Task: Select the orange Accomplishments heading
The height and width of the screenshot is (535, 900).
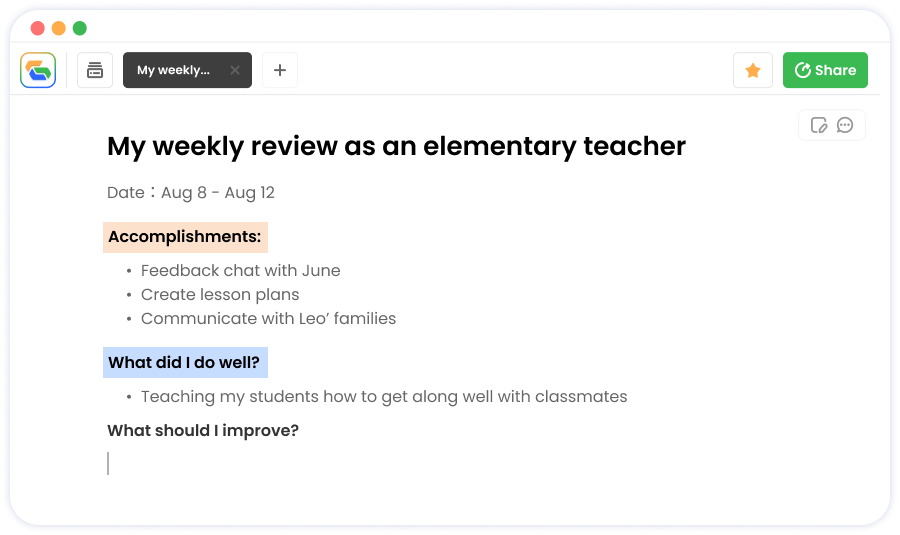Action: tap(185, 237)
